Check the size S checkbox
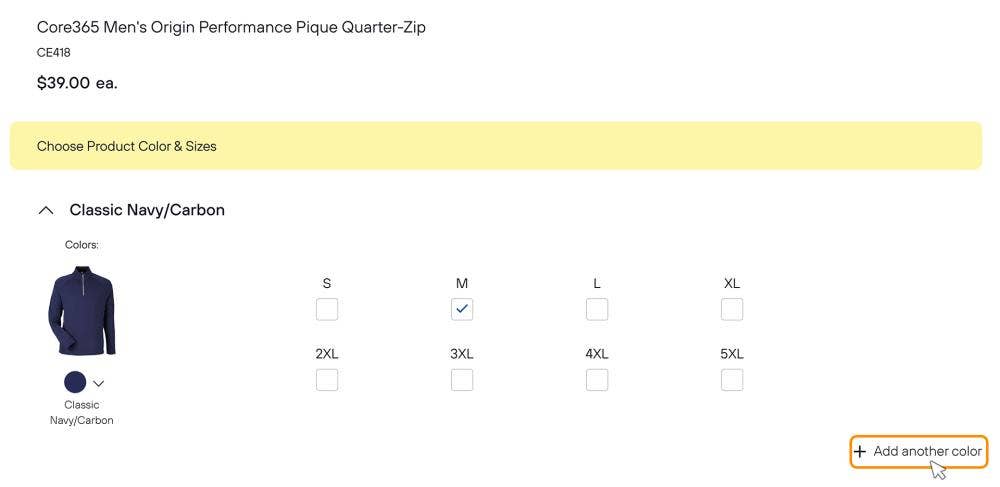The height and width of the screenshot is (487, 1000). tap(327, 310)
